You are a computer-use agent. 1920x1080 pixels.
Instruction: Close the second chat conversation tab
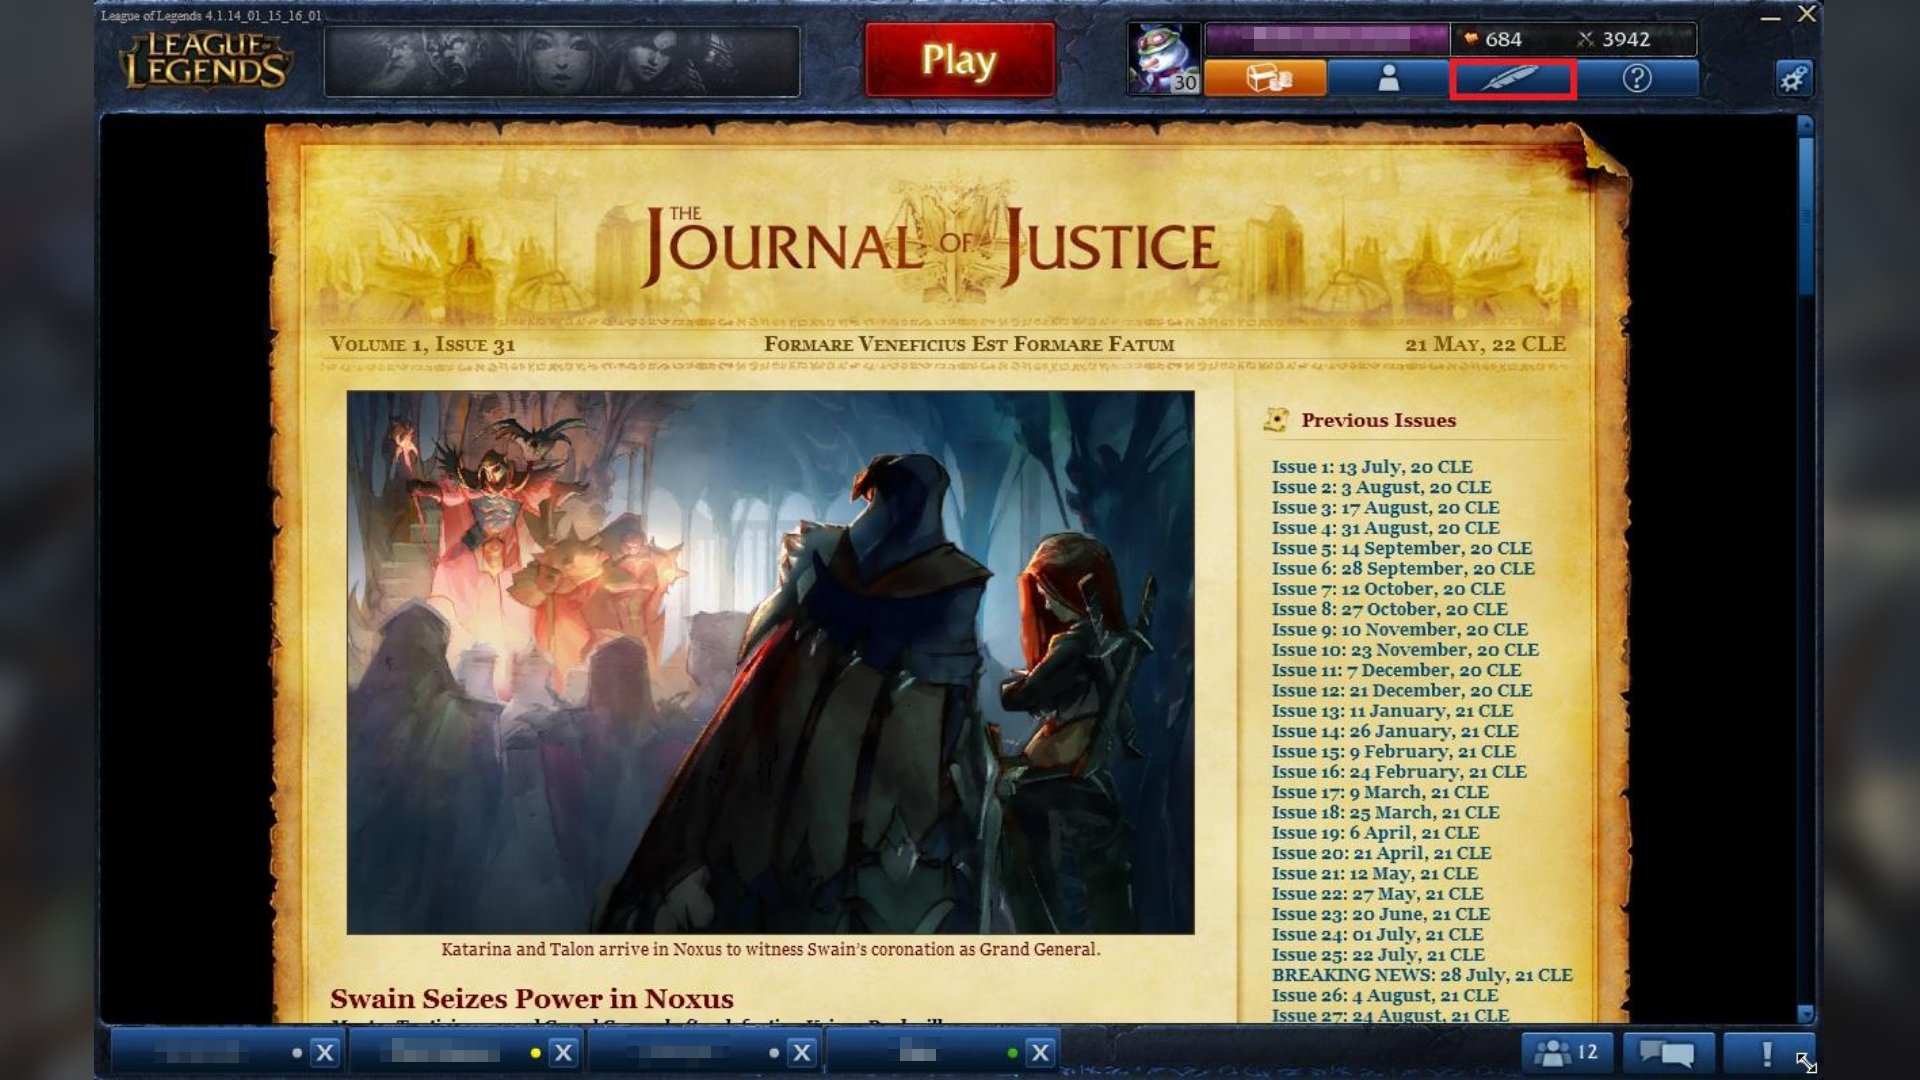pyautogui.click(x=565, y=1052)
